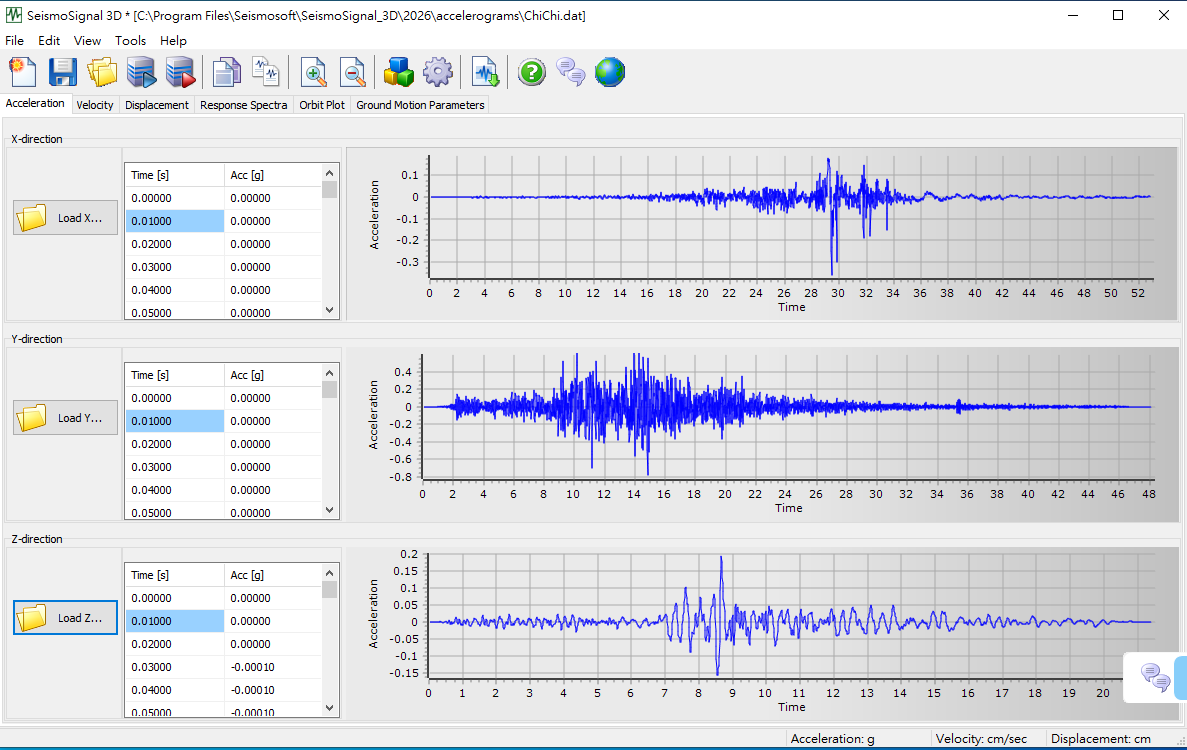Click the Save floppy disk icon

[x=63, y=72]
